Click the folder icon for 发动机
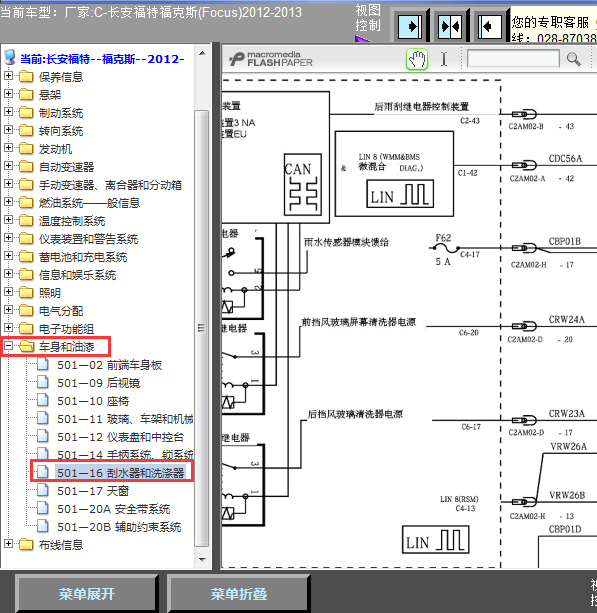597x613 pixels. pyautogui.click(x=26, y=148)
